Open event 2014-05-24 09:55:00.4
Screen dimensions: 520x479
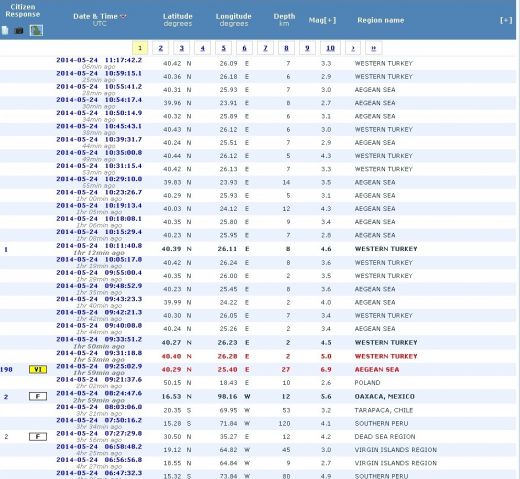pyautogui.click(x=99, y=273)
